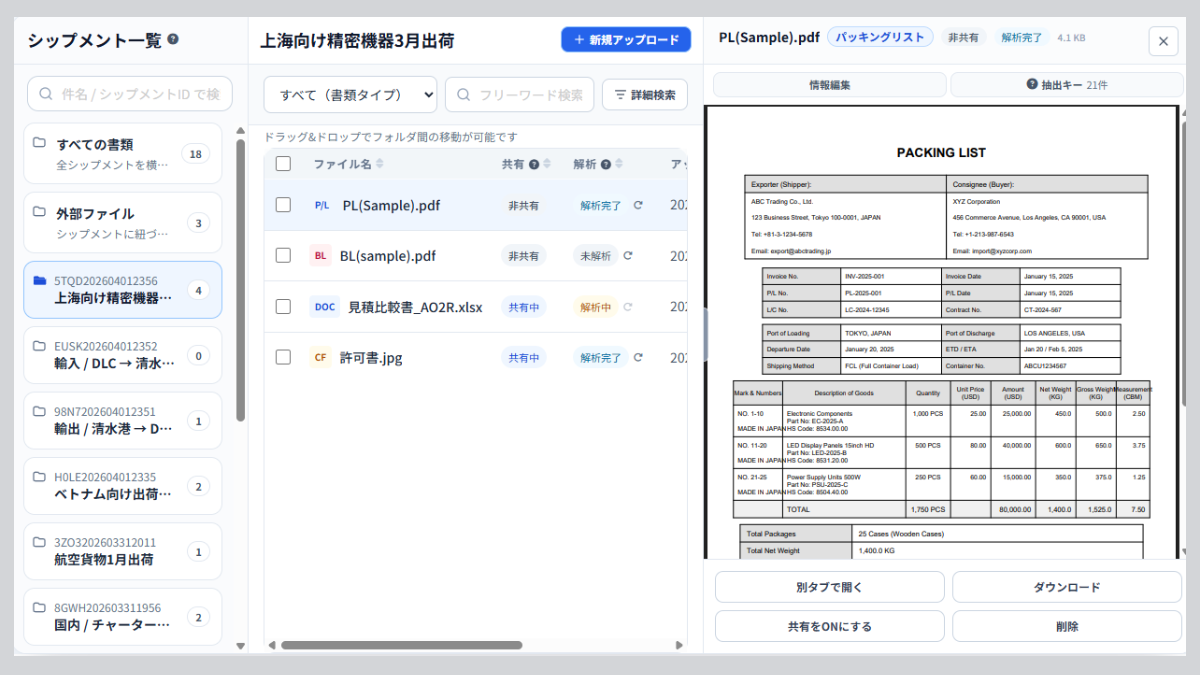Click the re-analyze icon for BL(sample).pdf
The width and height of the screenshot is (1200, 675).
coord(628,256)
